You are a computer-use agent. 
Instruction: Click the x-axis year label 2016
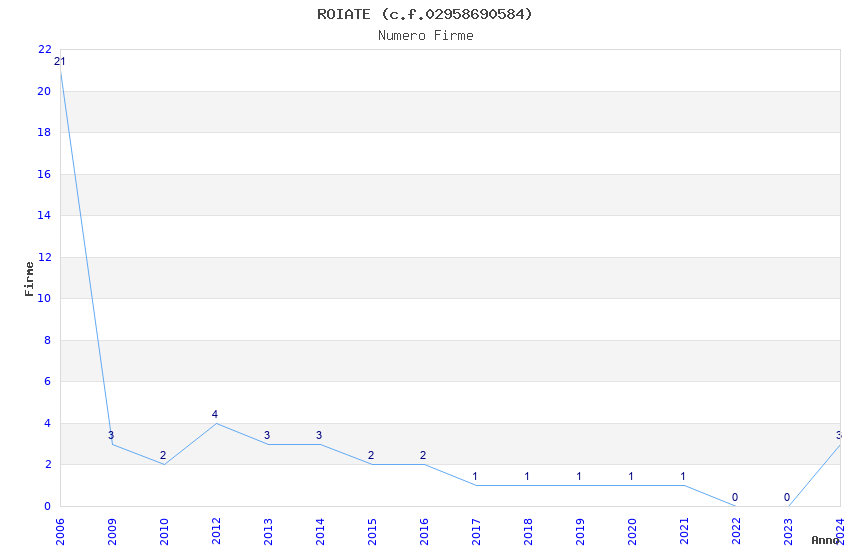pyautogui.click(x=424, y=531)
